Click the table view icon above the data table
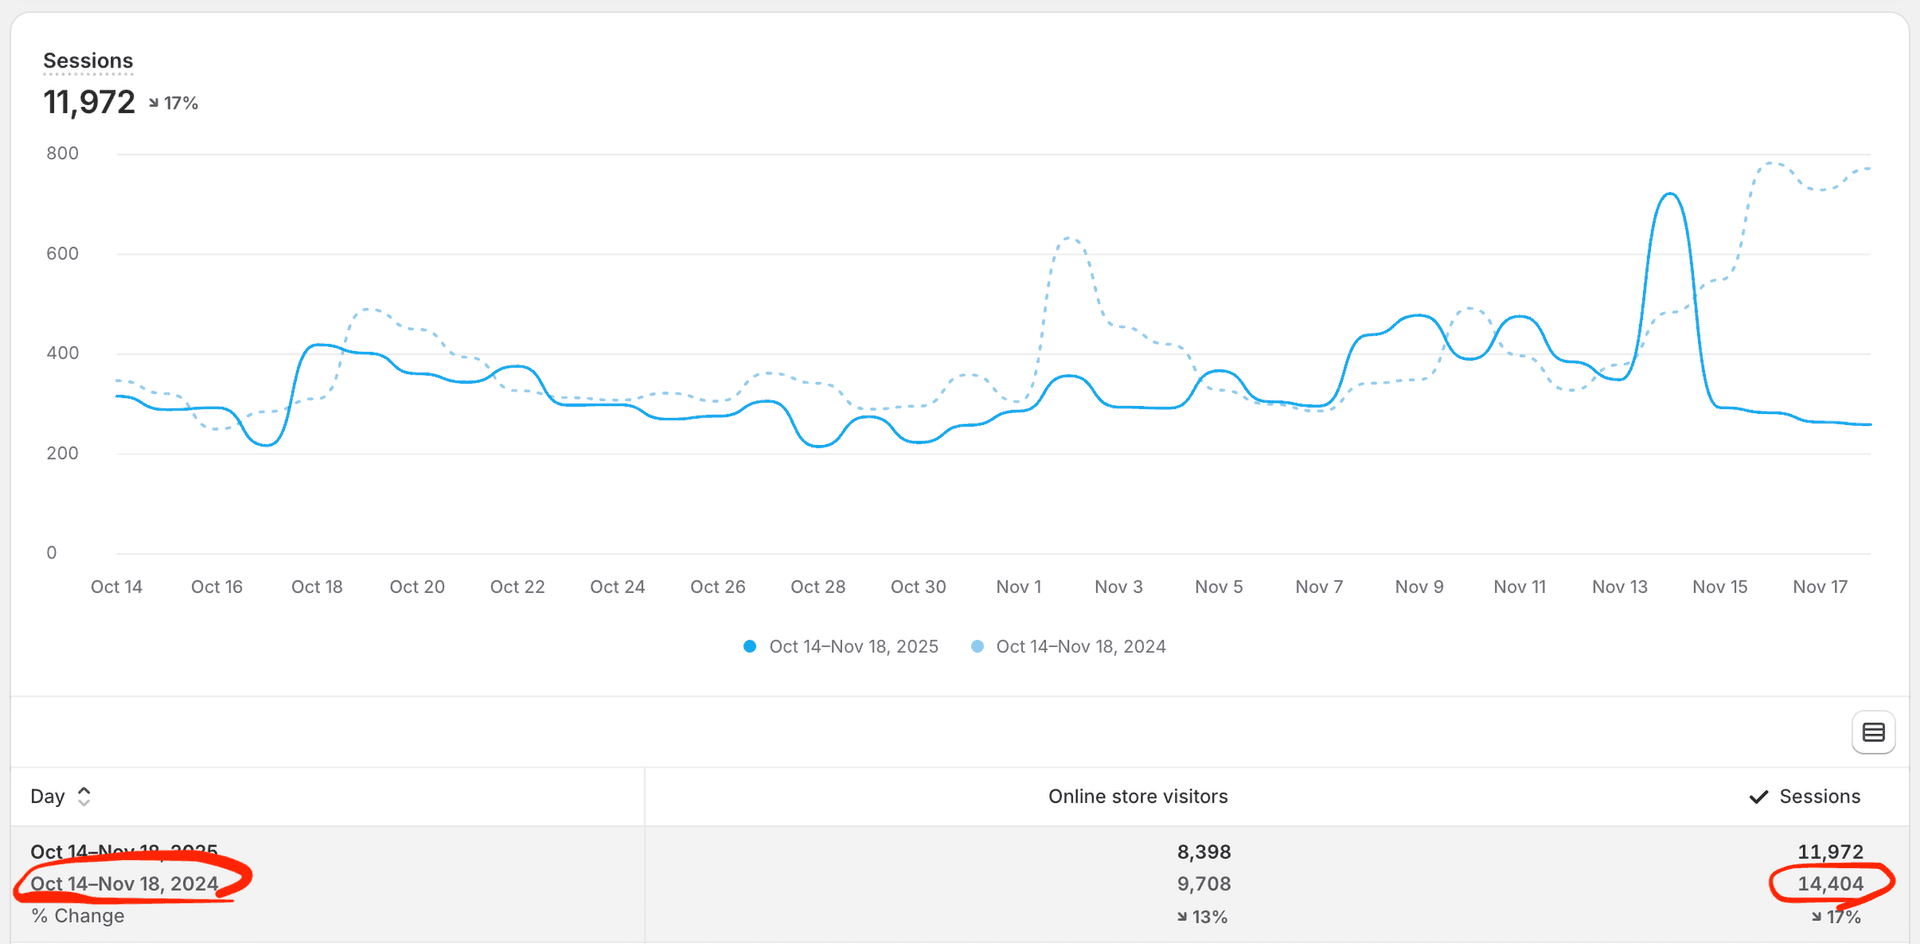Viewport: 1920px width, 944px height. pos(1874,732)
